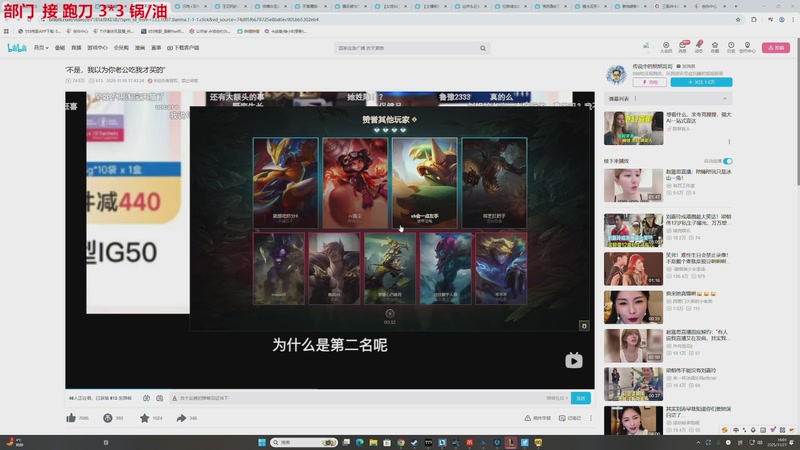Open File Explorer from the taskbar

(x=373, y=442)
